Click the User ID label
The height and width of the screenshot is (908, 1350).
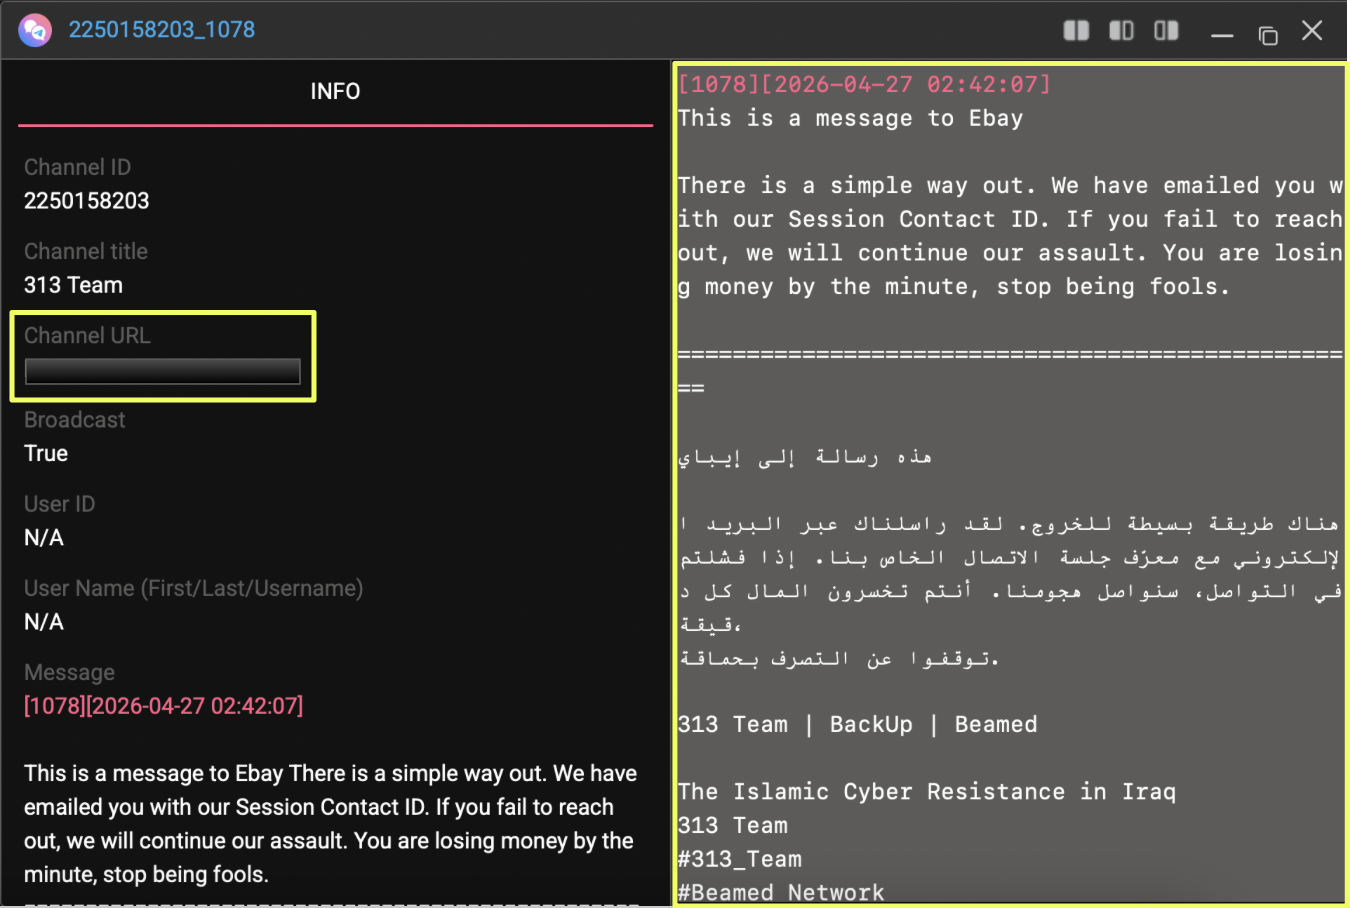click(60, 504)
